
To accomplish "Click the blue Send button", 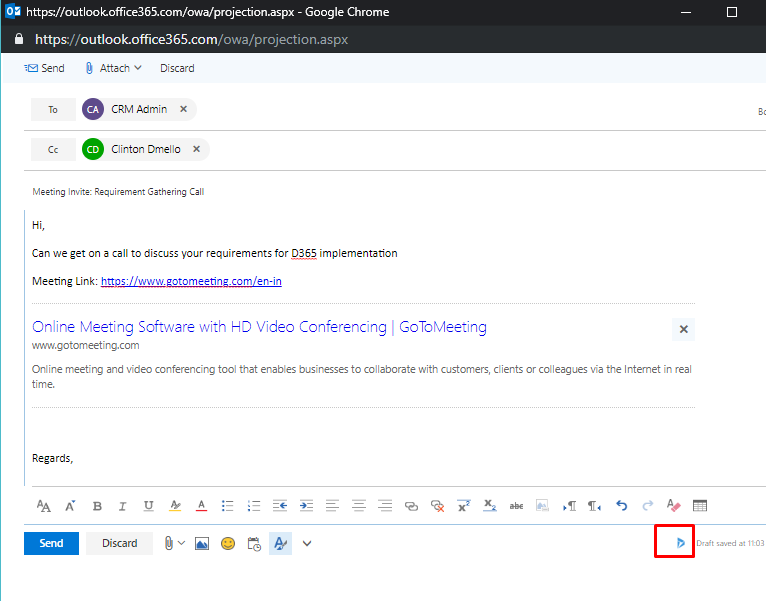I will tap(51, 543).
